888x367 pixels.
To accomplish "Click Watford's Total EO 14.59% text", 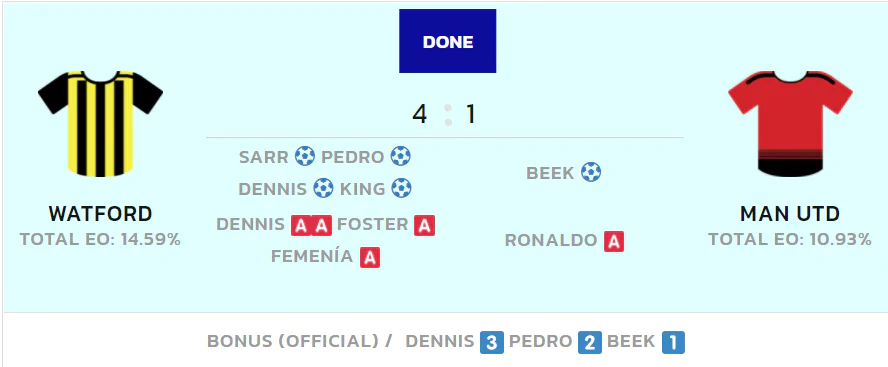I will click(100, 240).
